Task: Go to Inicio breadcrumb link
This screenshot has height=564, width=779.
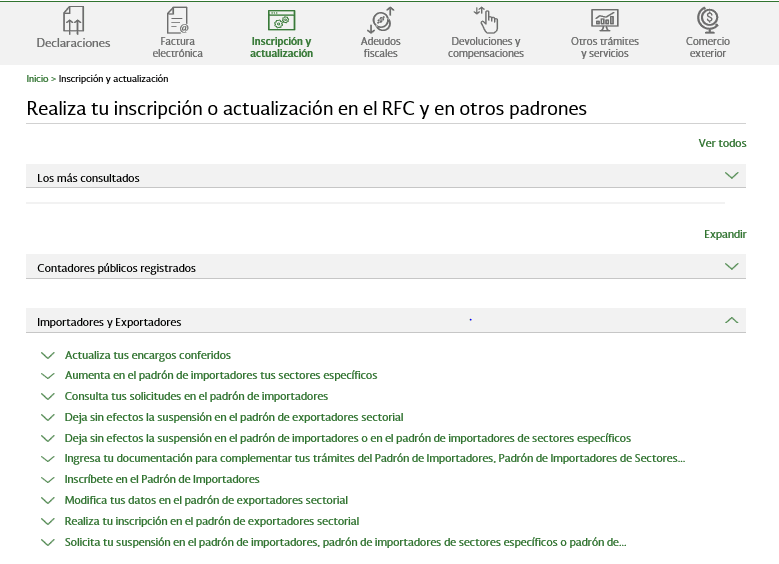Action: 37,79
